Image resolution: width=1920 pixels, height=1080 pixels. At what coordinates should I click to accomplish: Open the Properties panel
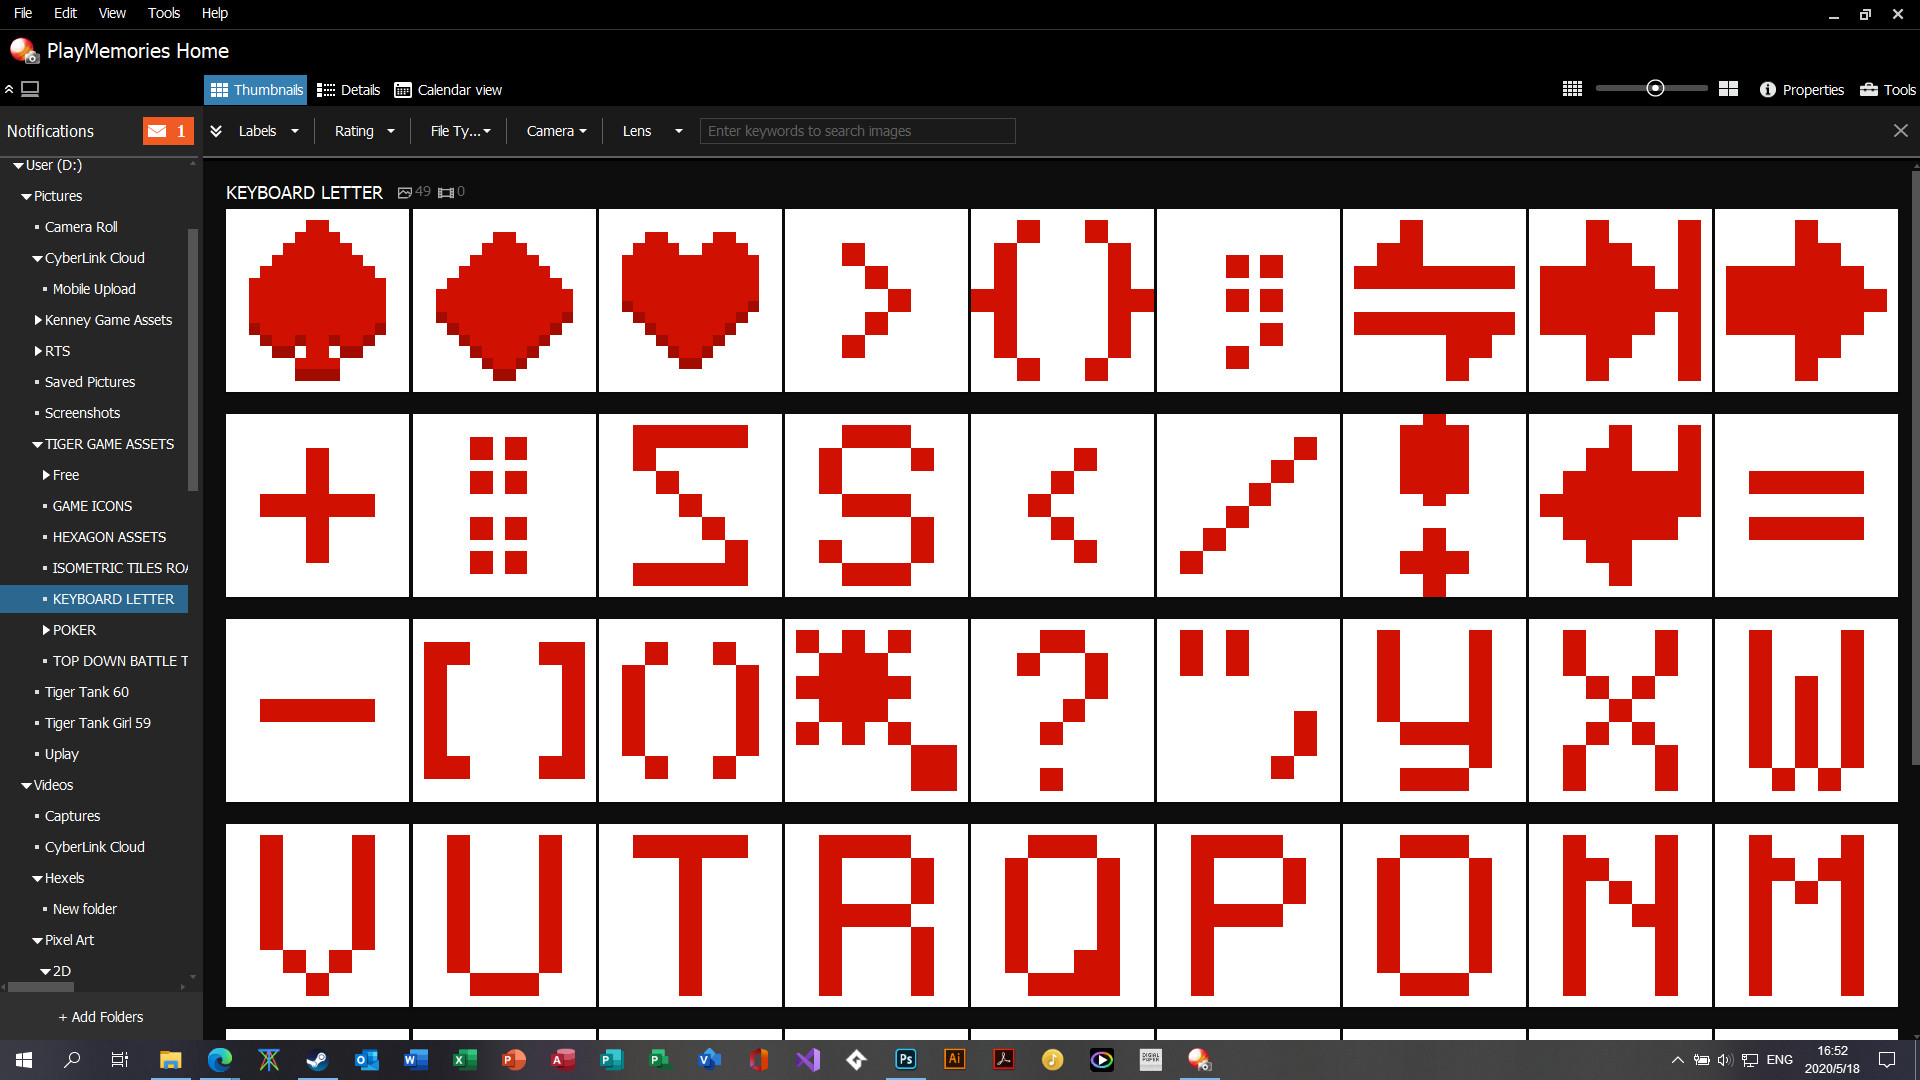pyautogui.click(x=1801, y=90)
